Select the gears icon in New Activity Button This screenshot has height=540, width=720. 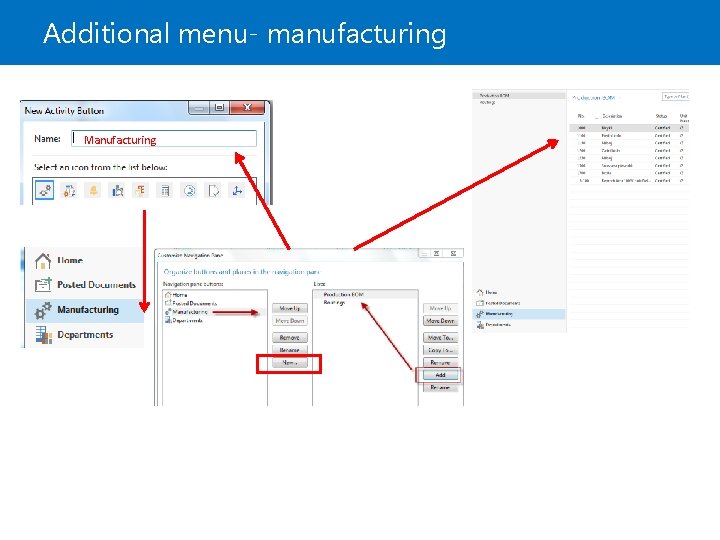[x=45, y=191]
